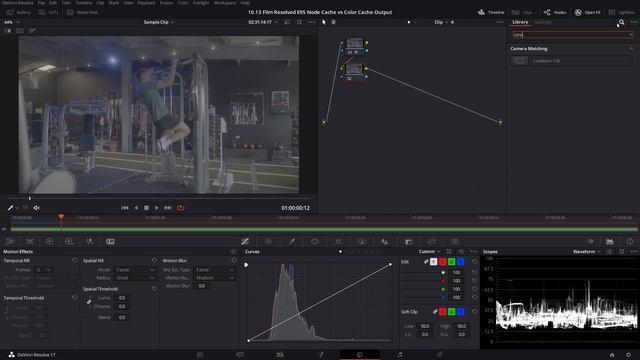
Task: Open the Scopes palette icon
Action: point(610,241)
